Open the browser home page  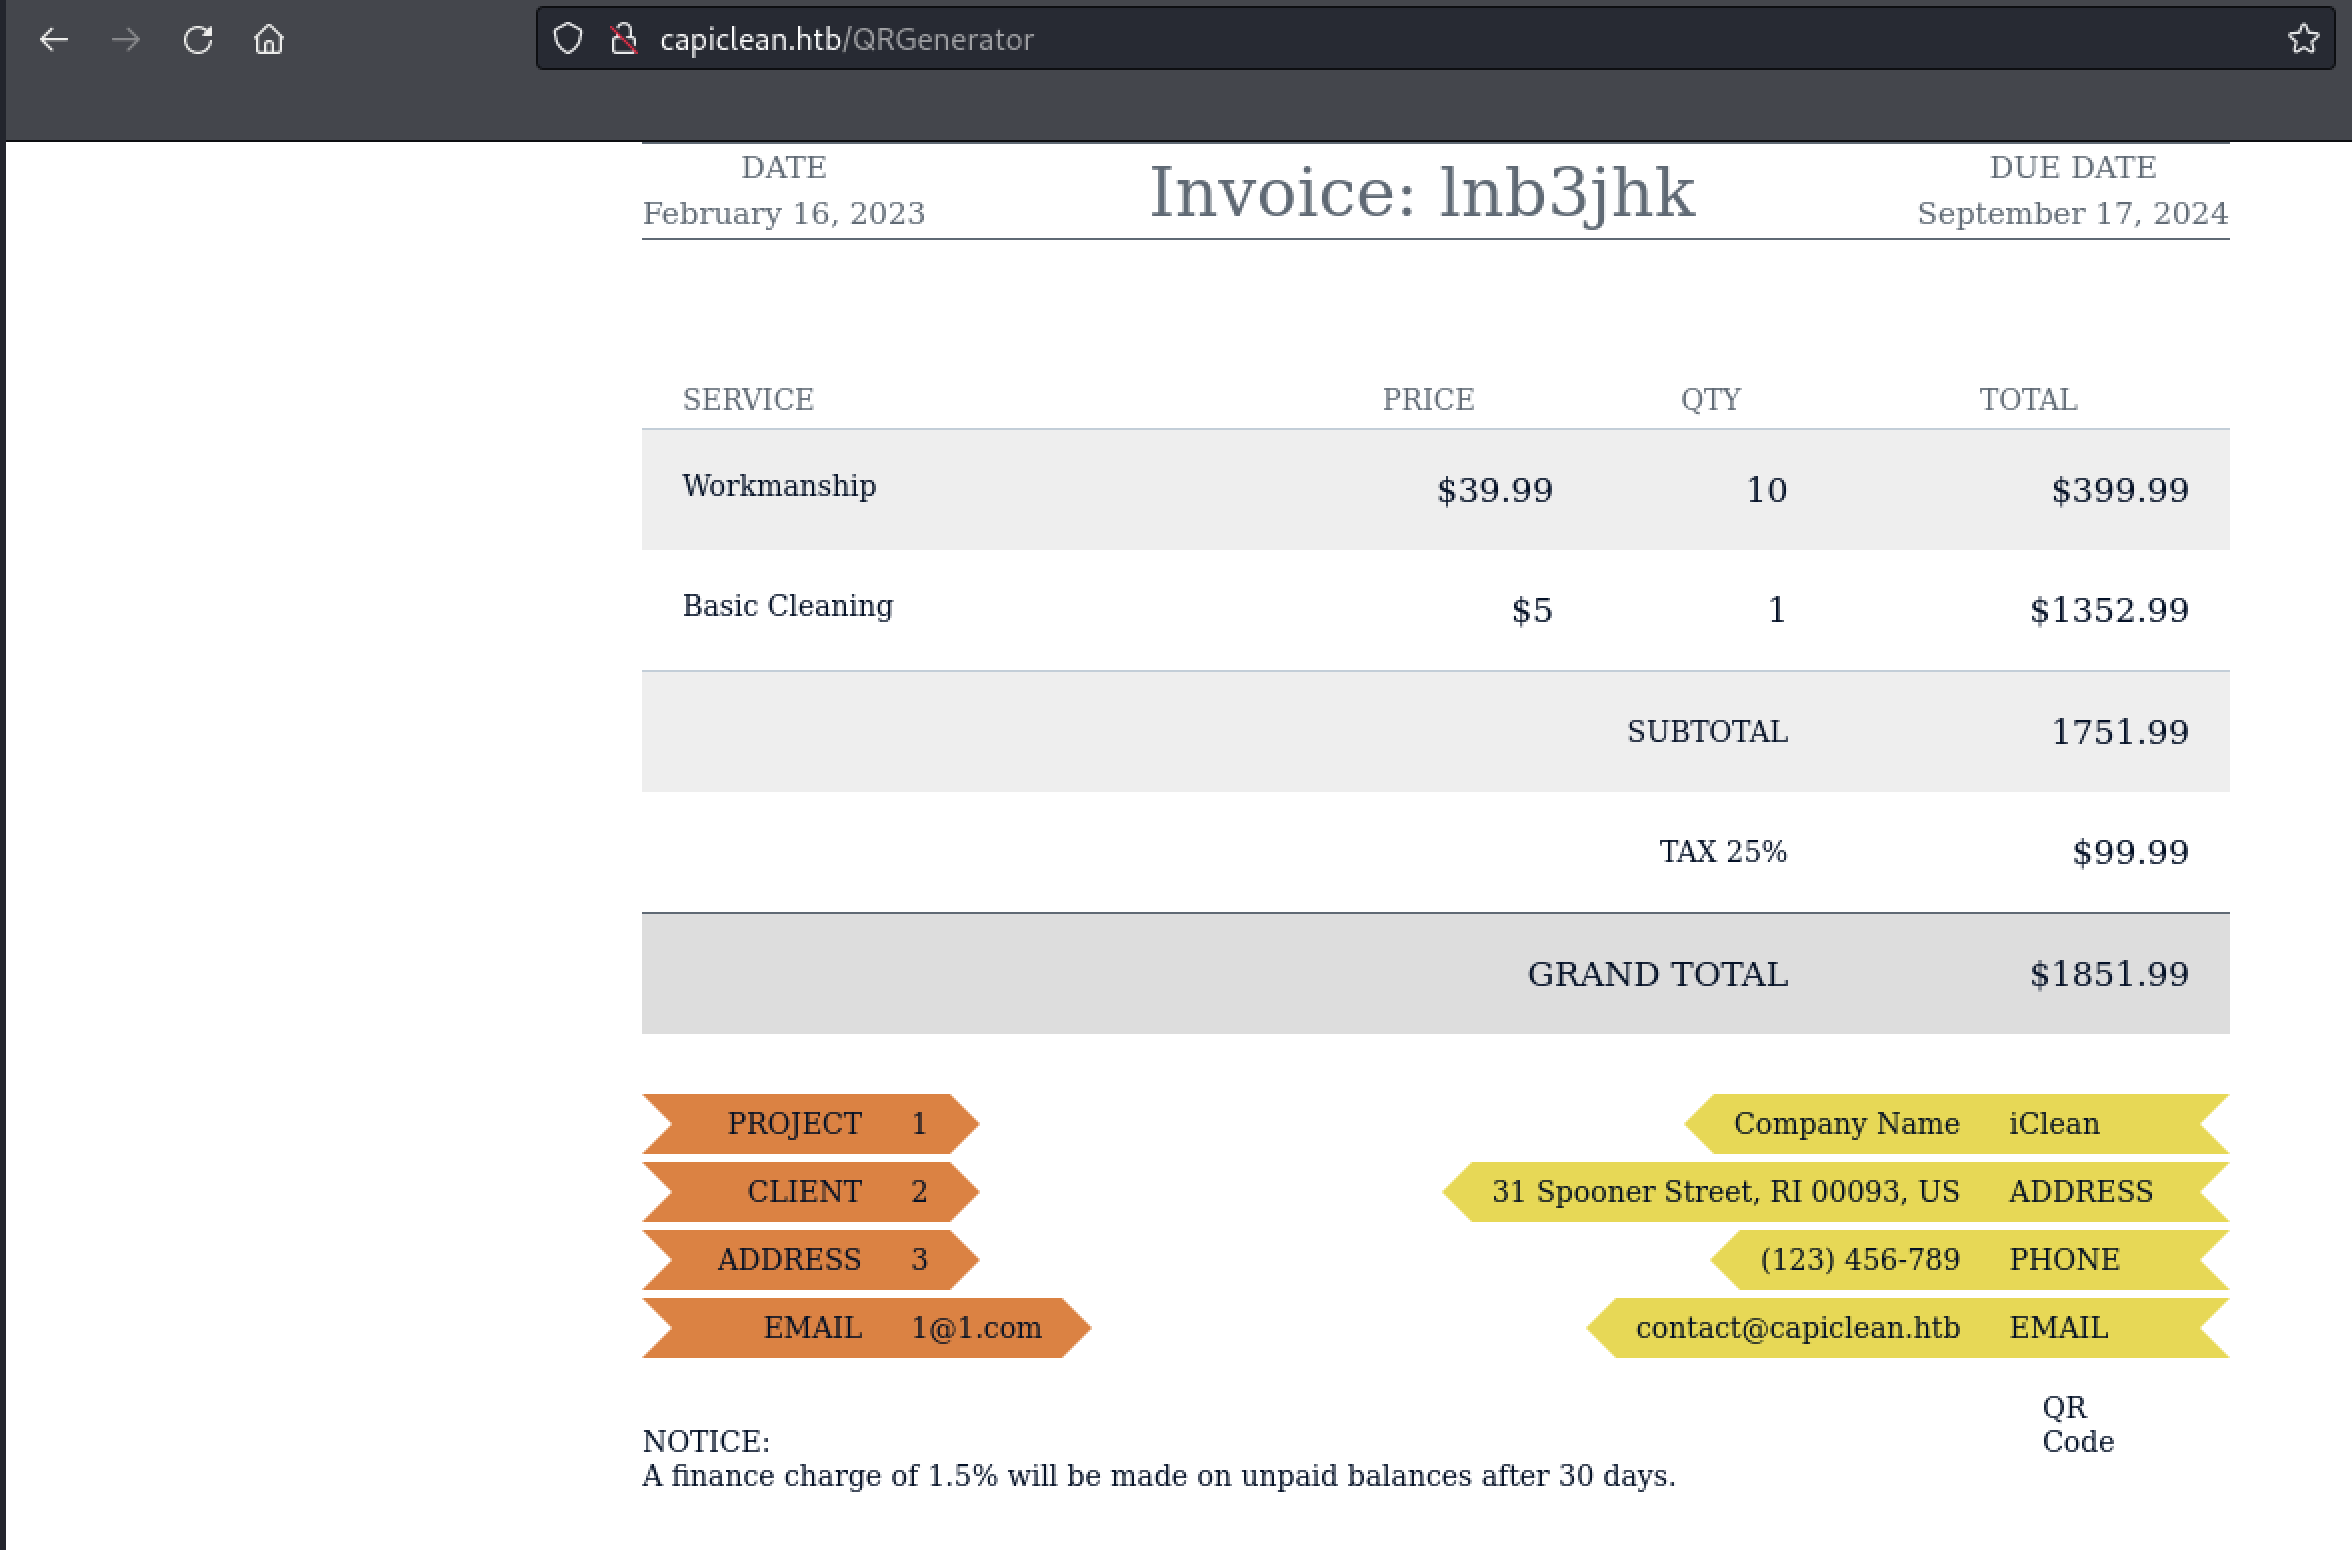[x=271, y=40]
